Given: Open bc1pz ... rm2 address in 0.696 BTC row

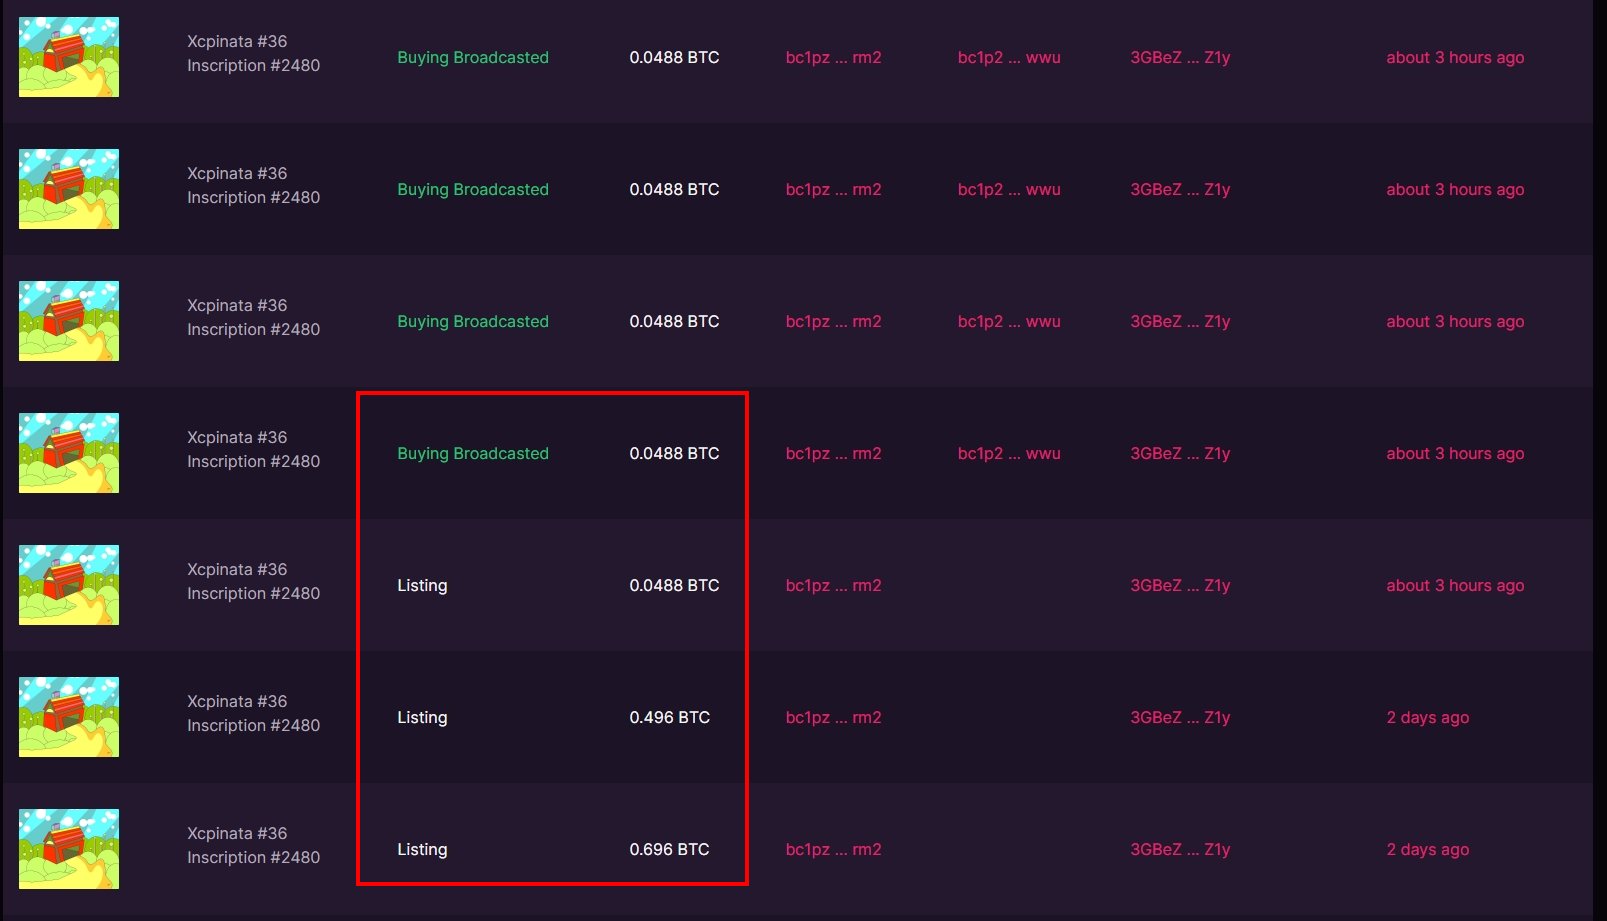Looking at the screenshot, I should pyautogui.click(x=833, y=849).
